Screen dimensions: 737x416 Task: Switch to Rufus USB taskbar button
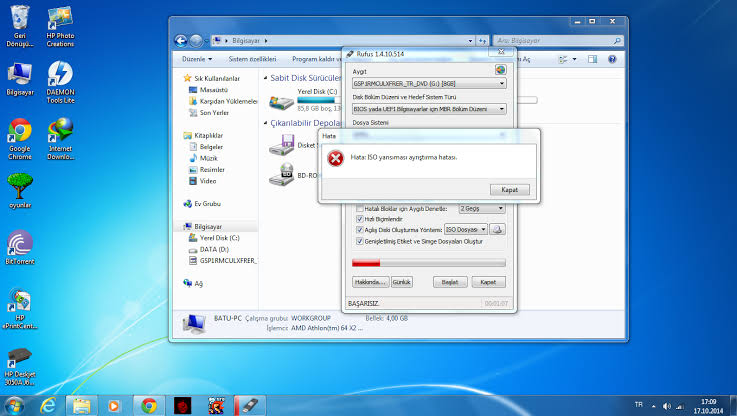(x=250, y=405)
